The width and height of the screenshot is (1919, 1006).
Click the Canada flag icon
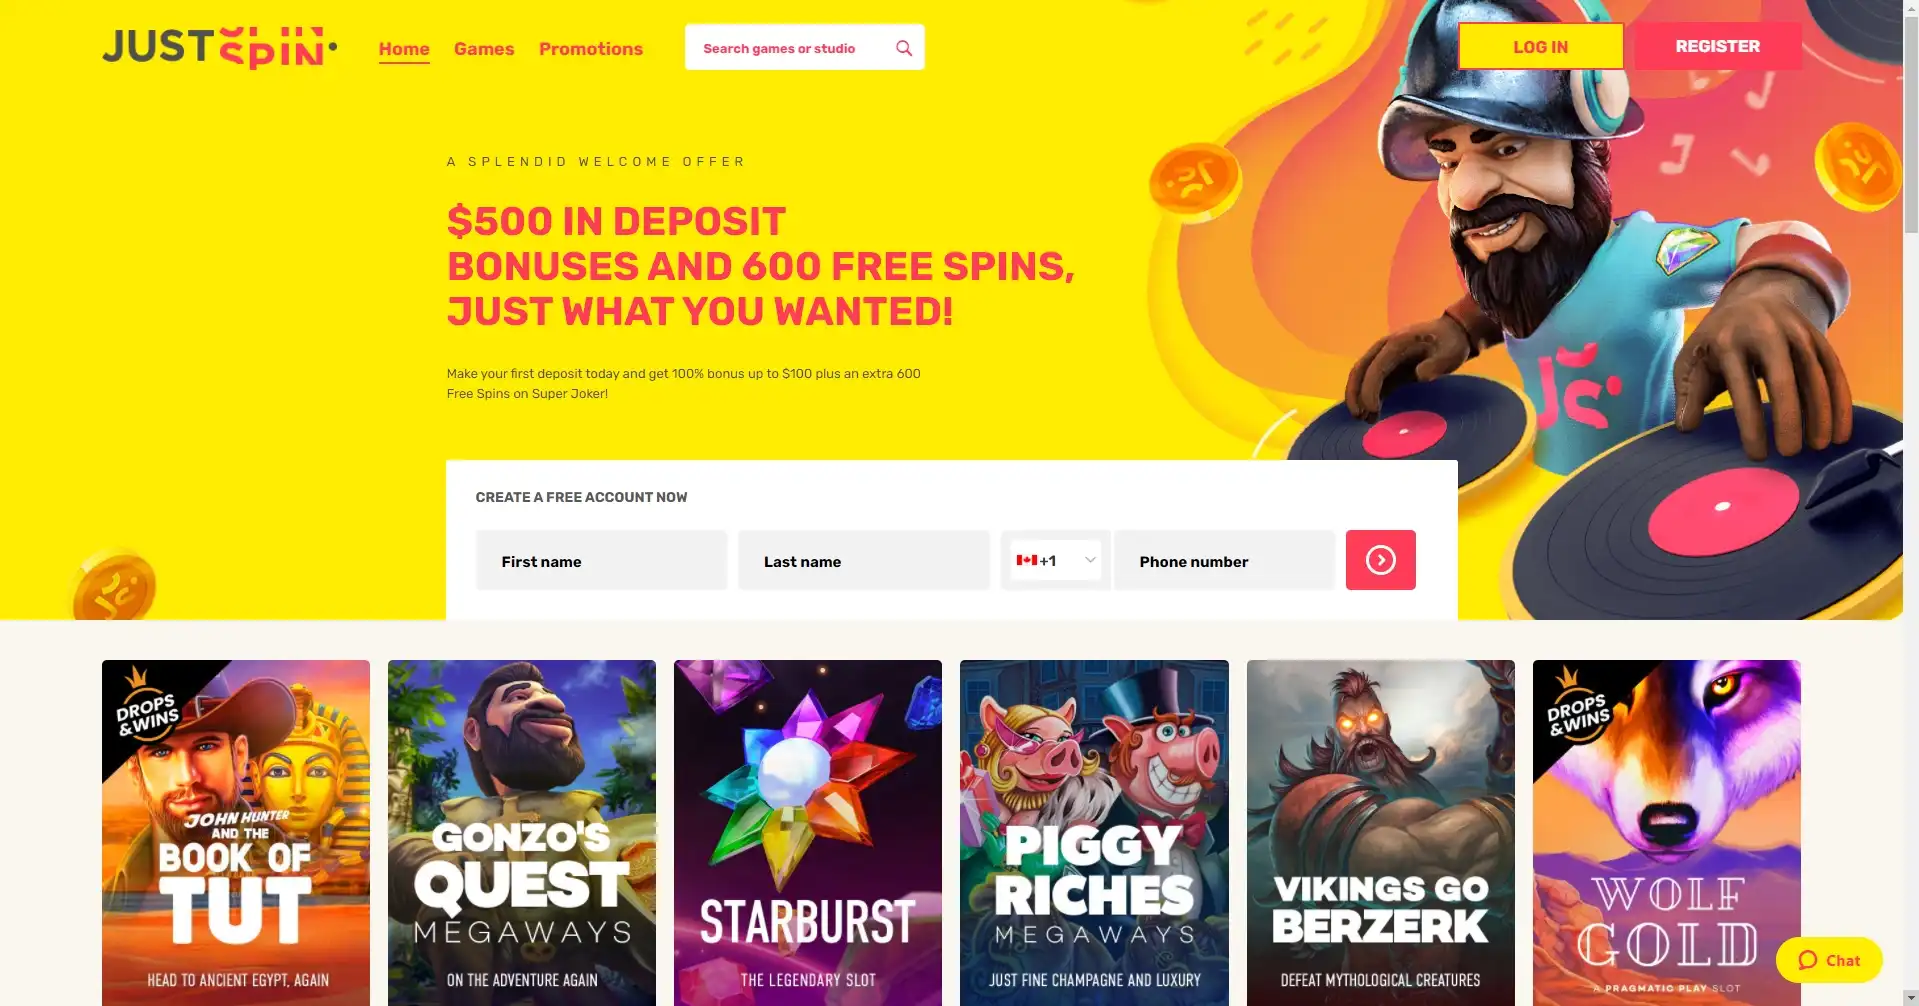[1026, 560]
